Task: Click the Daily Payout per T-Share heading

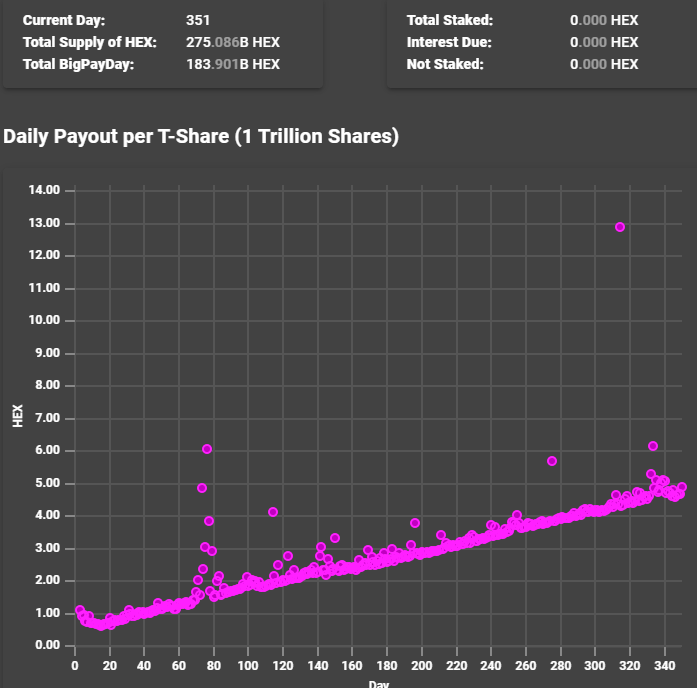Action: 201,136
